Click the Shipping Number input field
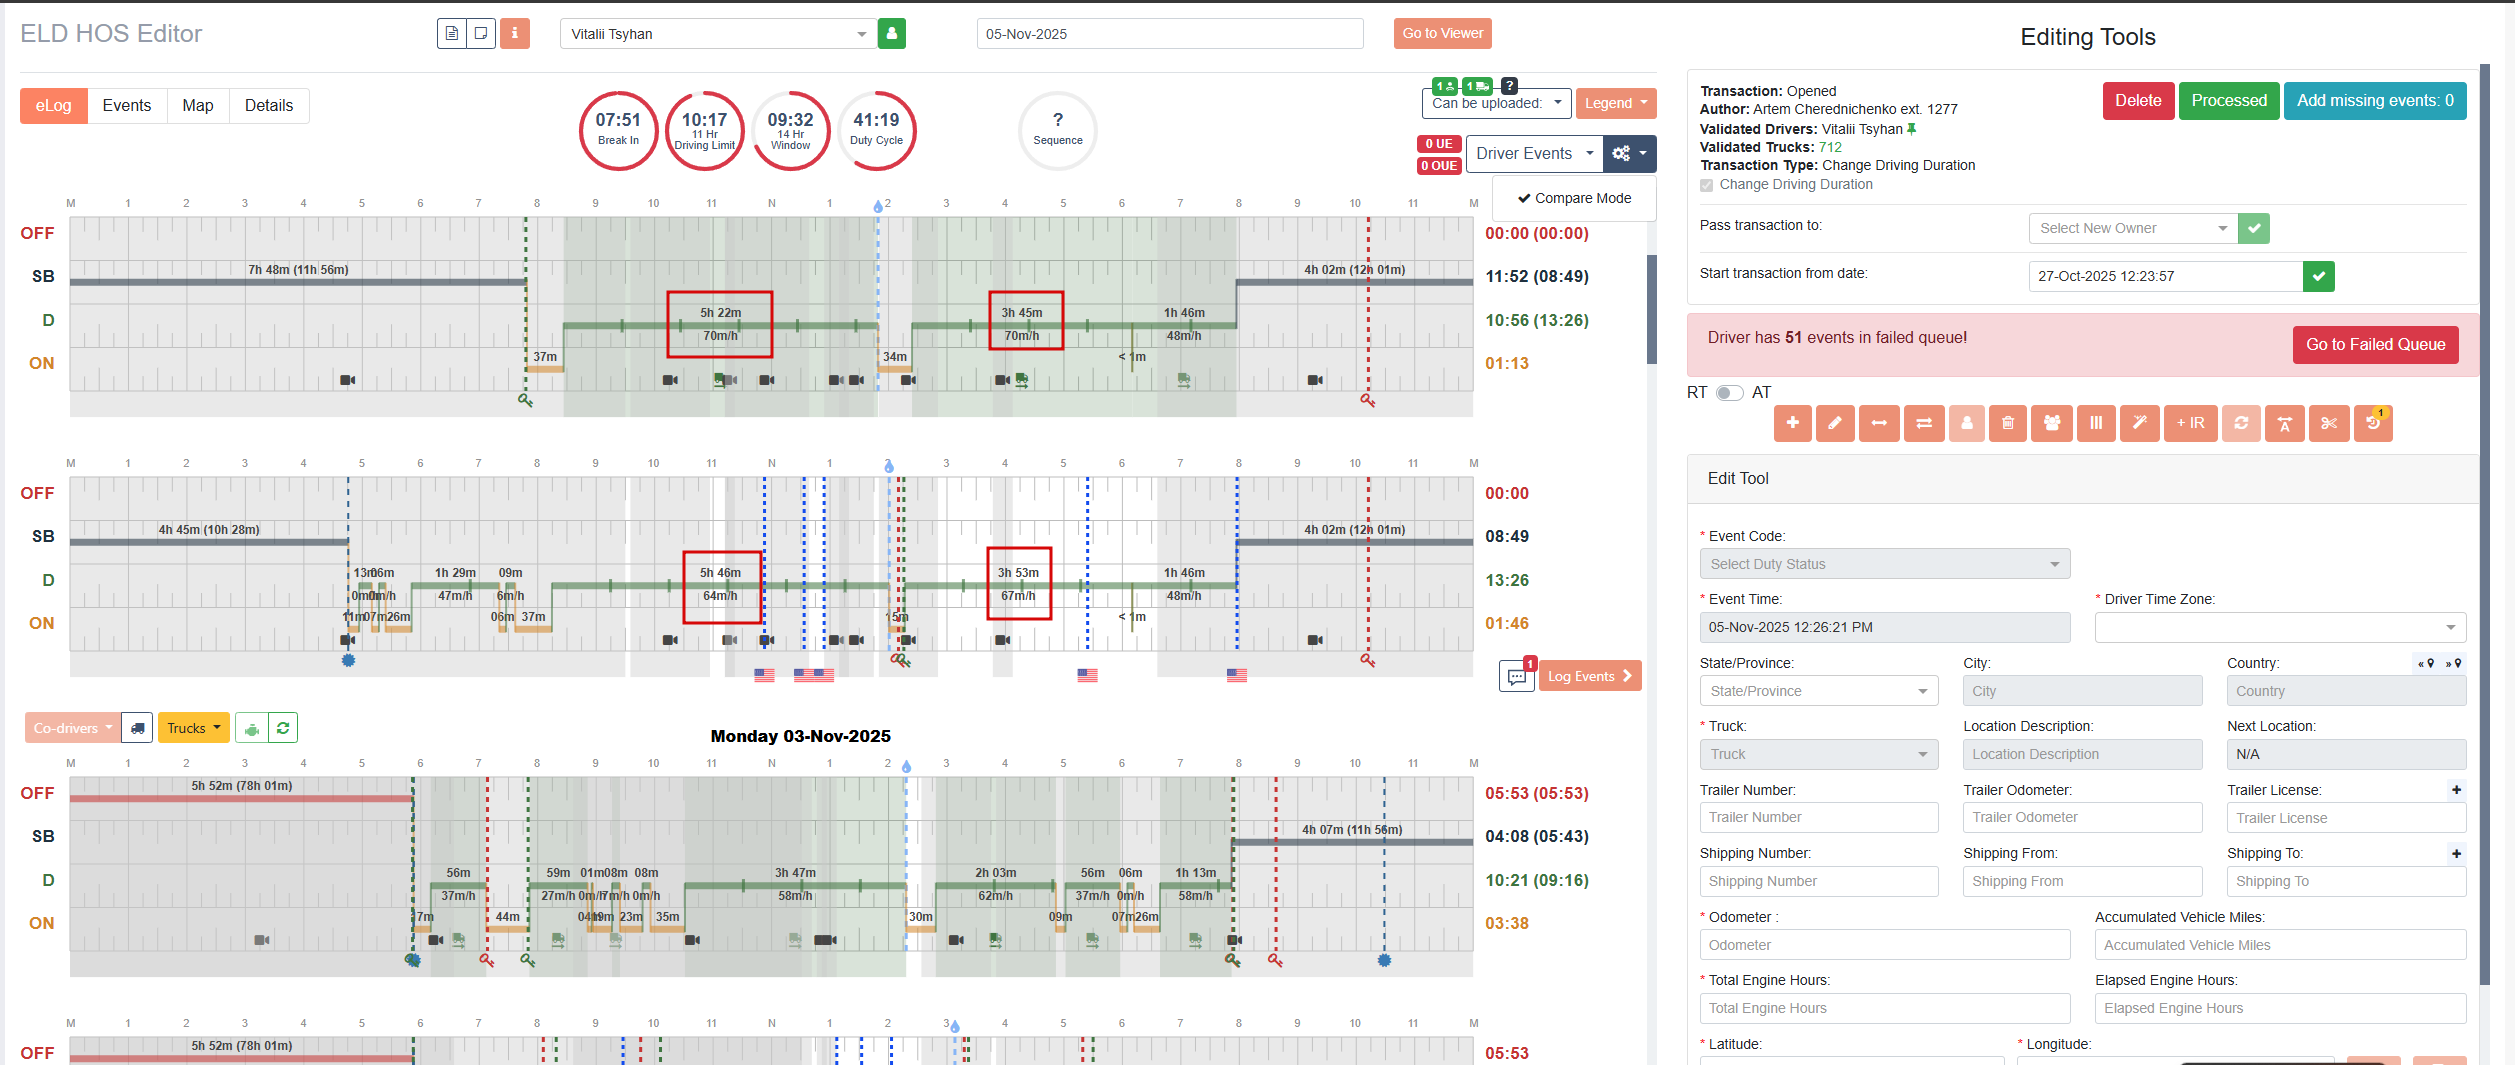The image size is (2515, 1065). pos(1819,881)
